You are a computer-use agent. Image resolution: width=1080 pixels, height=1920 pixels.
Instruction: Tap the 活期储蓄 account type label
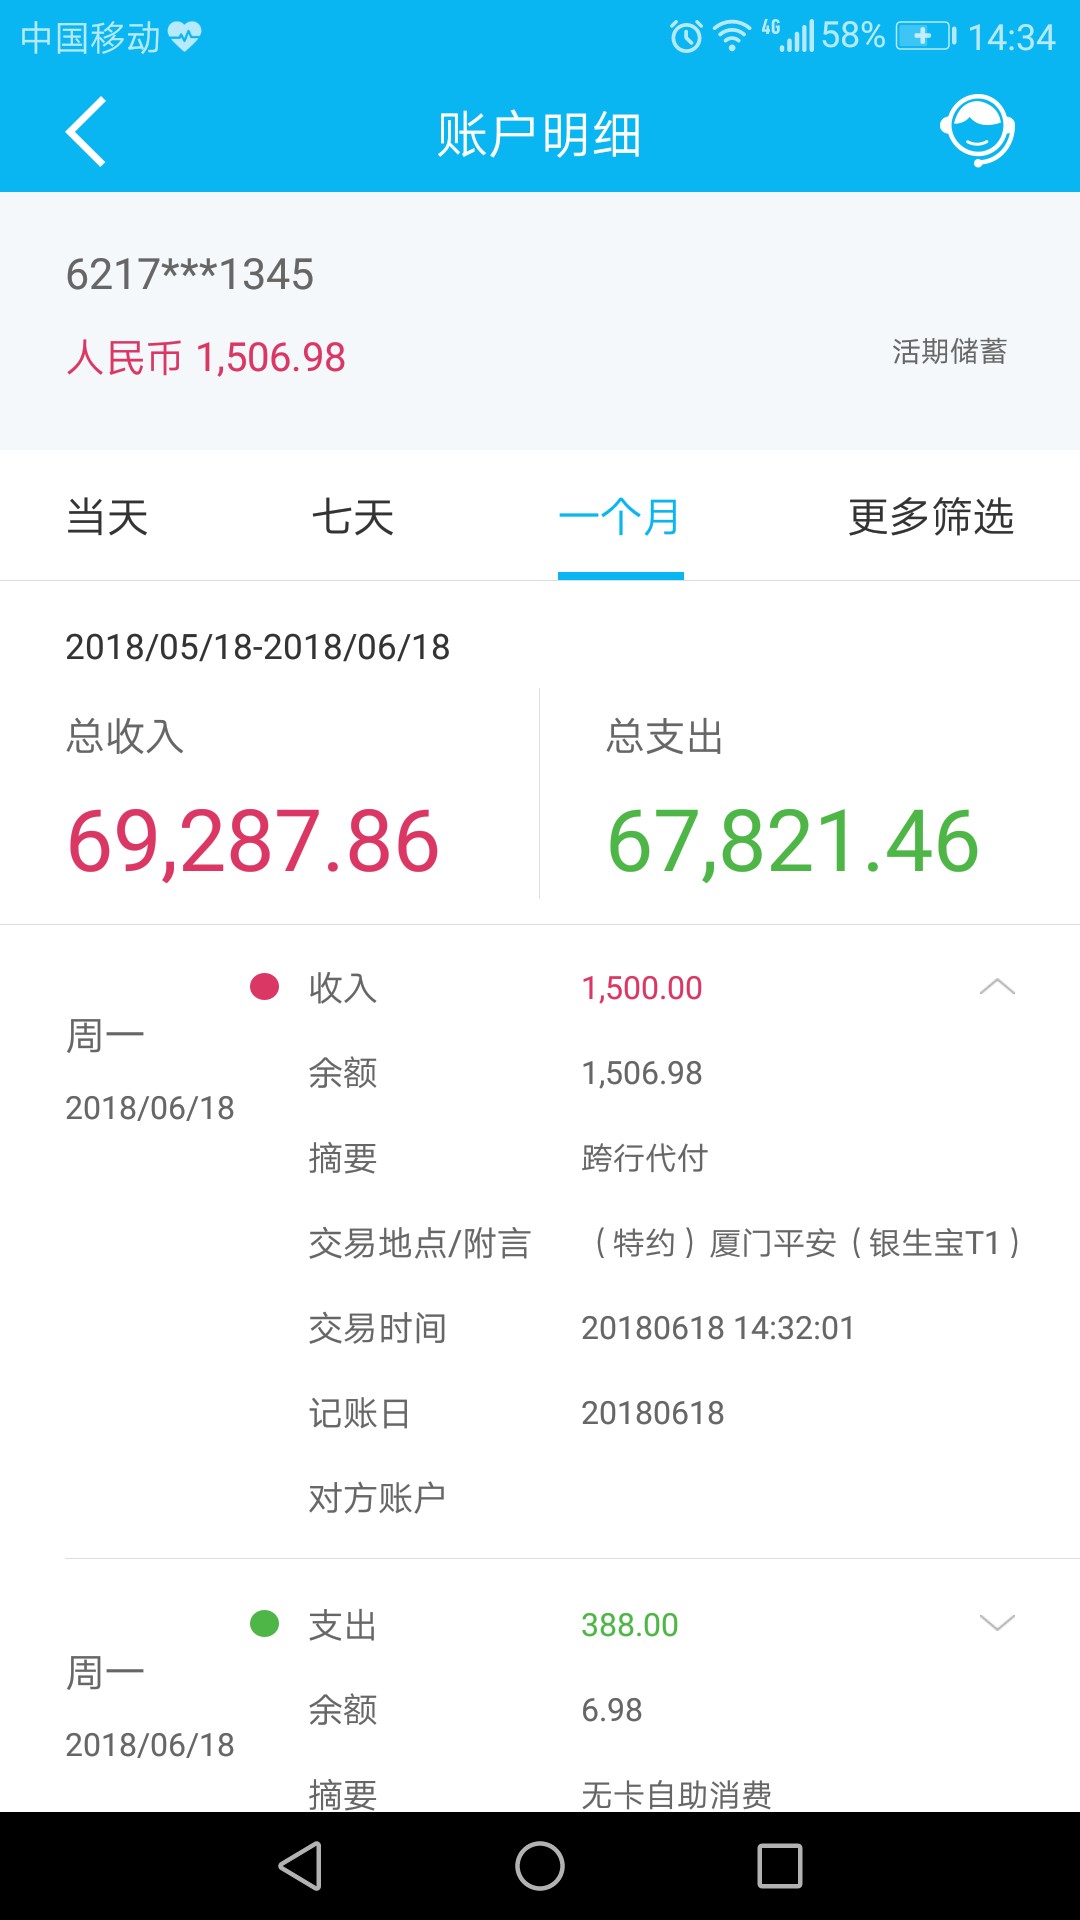pyautogui.click(x=950, y=351)
